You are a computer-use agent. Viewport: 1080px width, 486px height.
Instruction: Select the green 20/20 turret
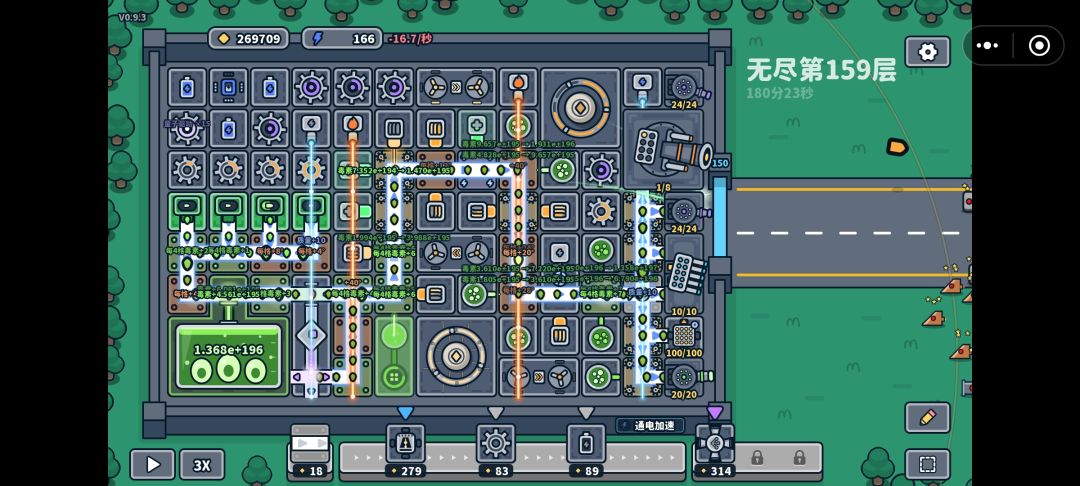pos(683,377)
